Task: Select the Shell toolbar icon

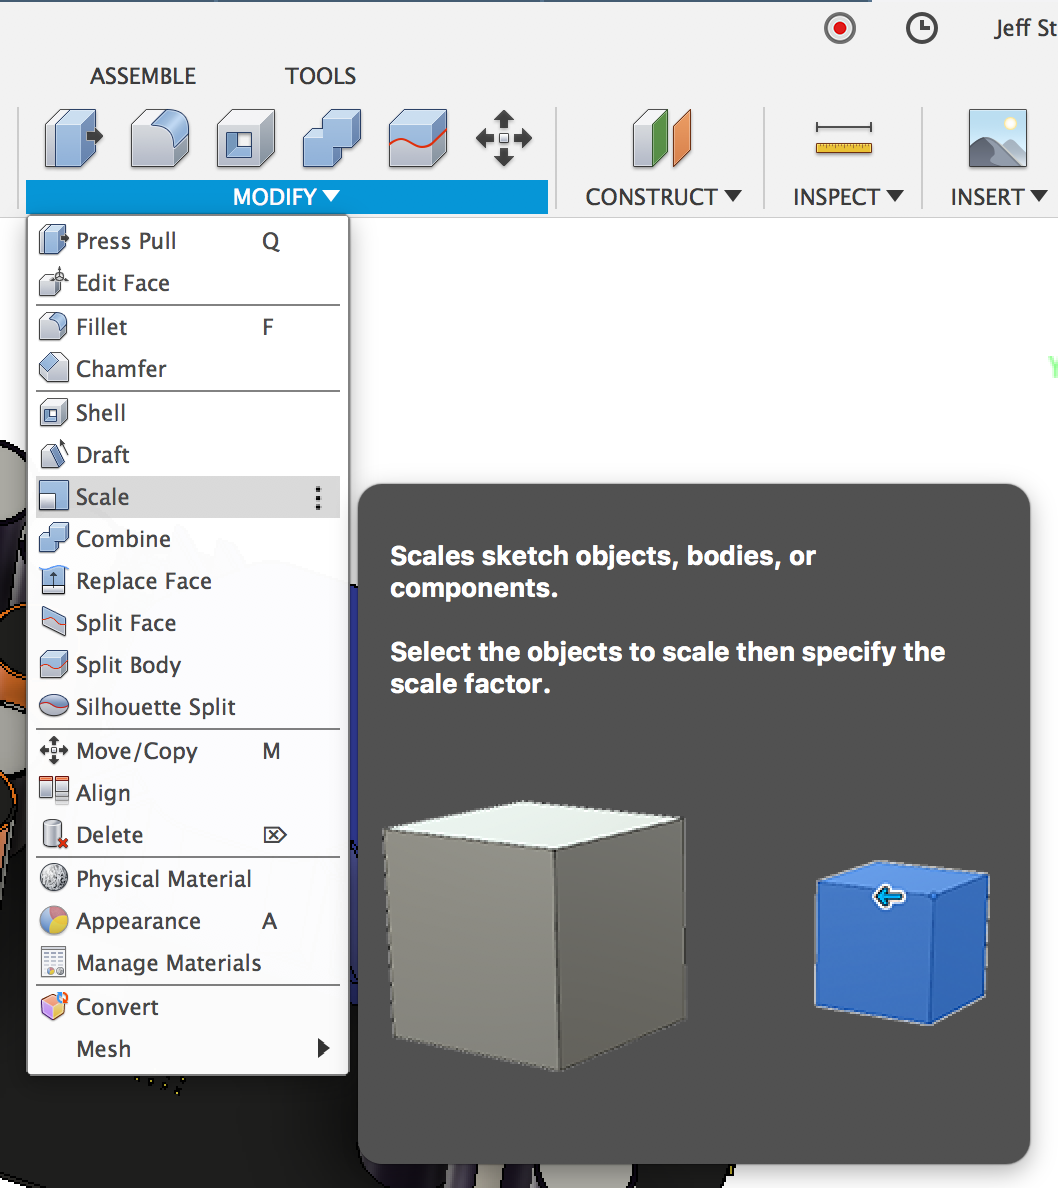Action: 245,139
